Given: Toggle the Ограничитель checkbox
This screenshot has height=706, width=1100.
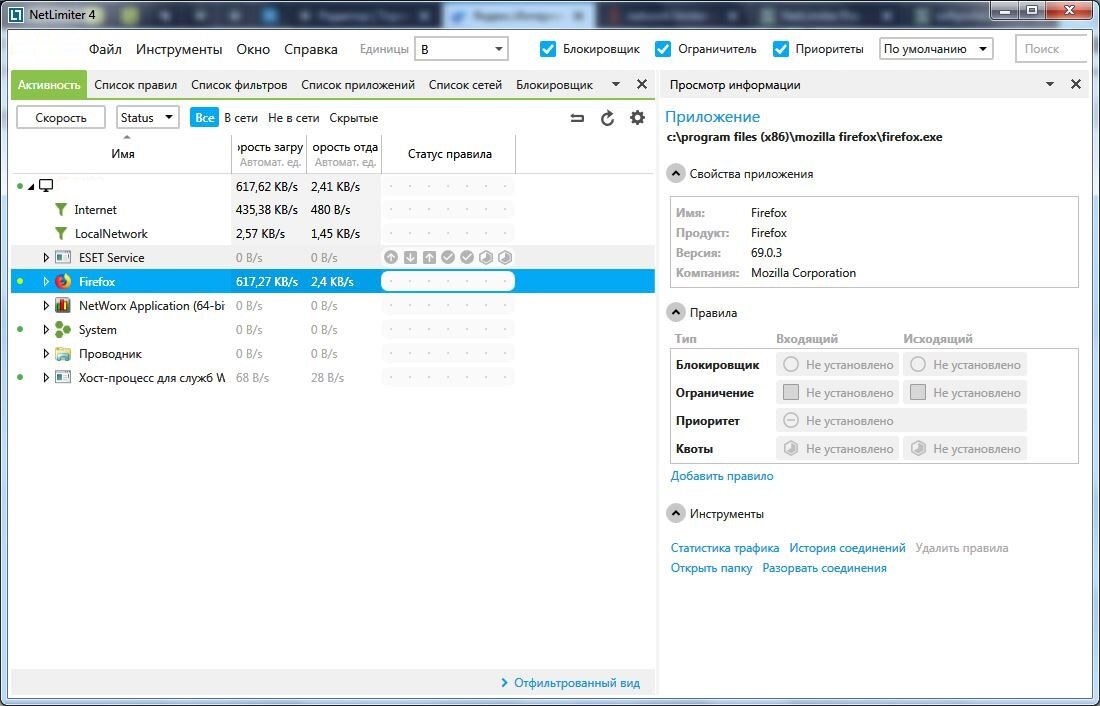Looking at the screenshot, I should (663, 49).
